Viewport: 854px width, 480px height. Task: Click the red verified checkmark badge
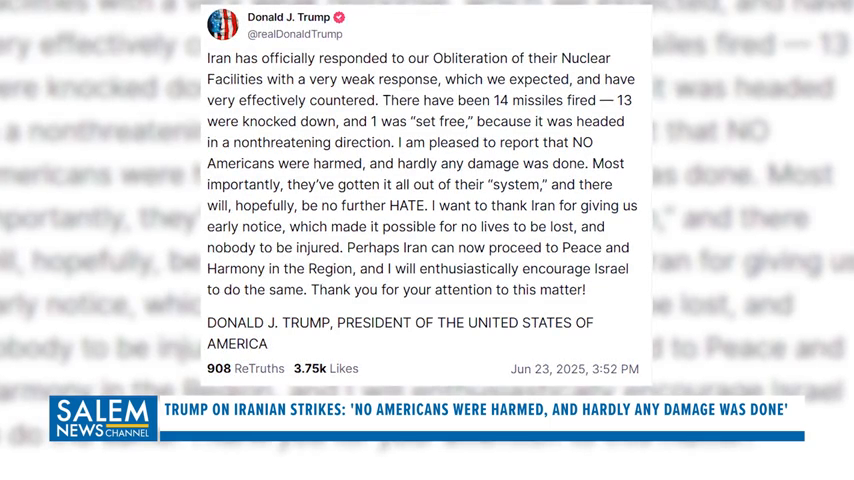(x=339, y=17)
